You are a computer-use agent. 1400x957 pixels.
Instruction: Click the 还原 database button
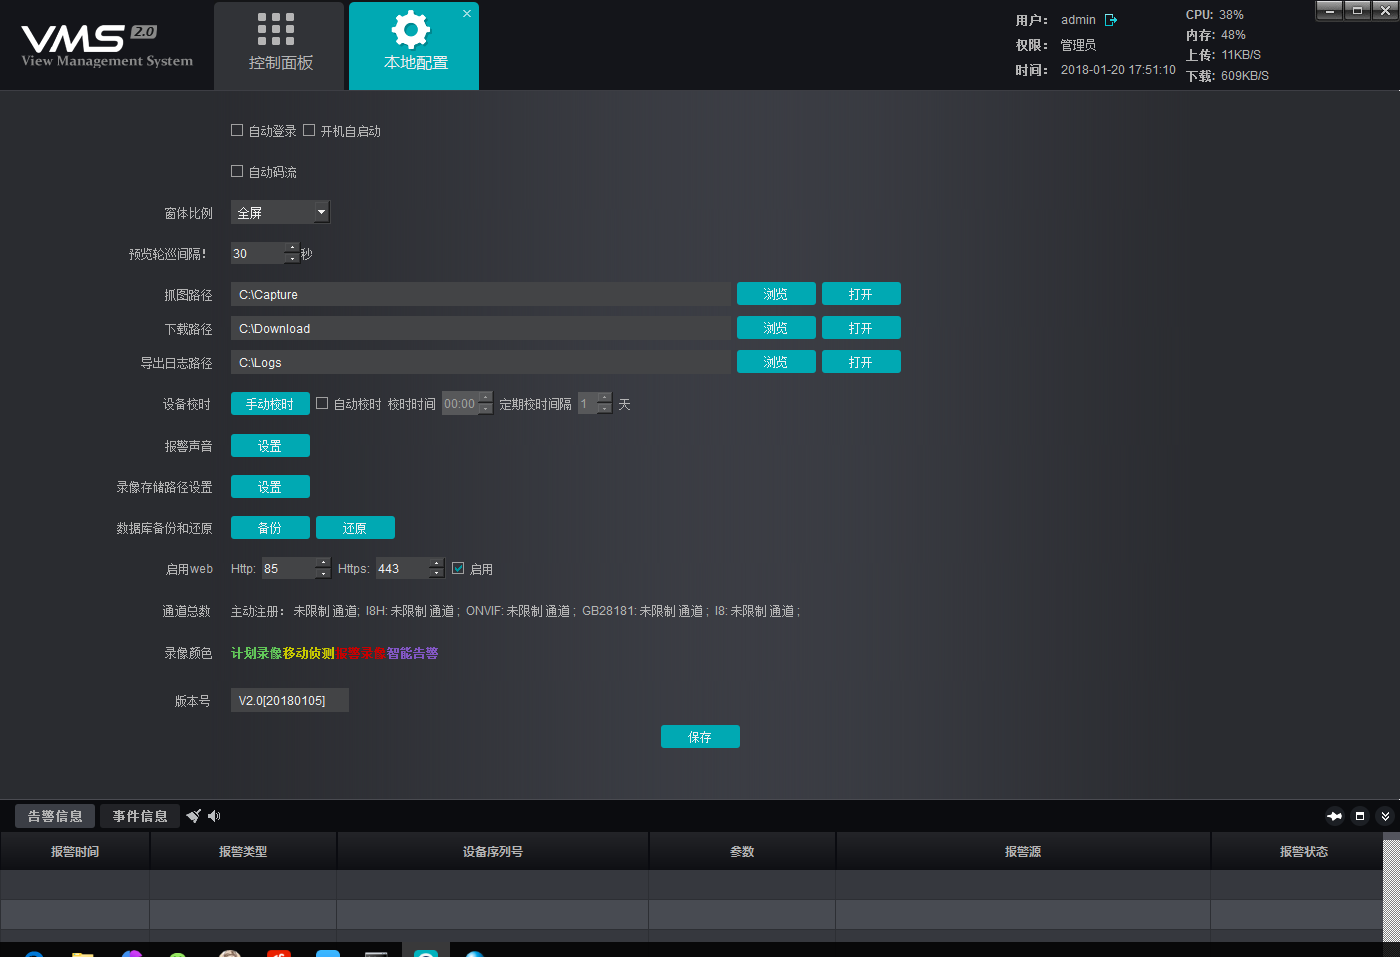click(x=355, y=528)
